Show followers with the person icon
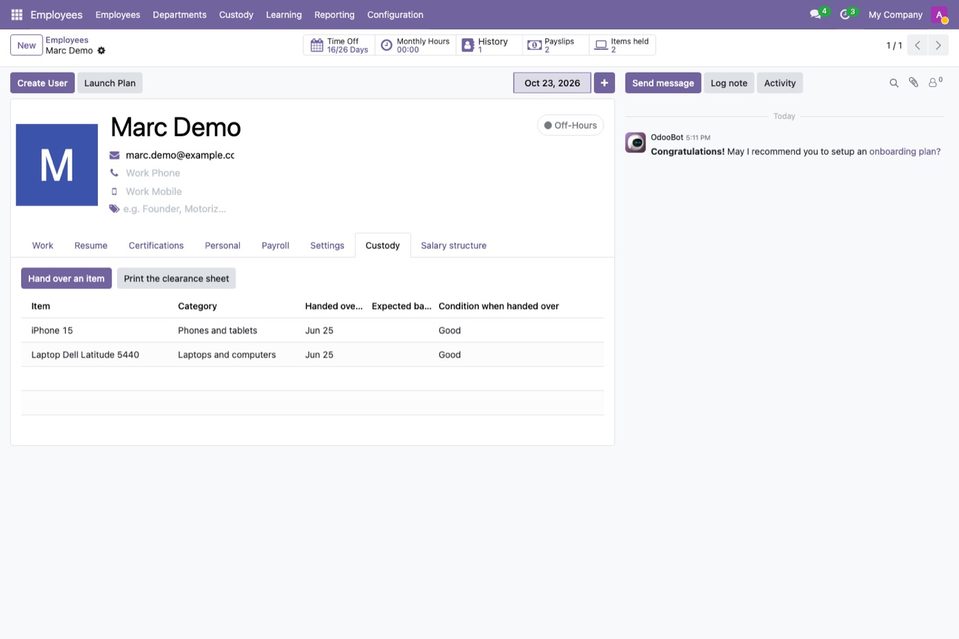Viewport: 959px width, 639px height. 935,83
